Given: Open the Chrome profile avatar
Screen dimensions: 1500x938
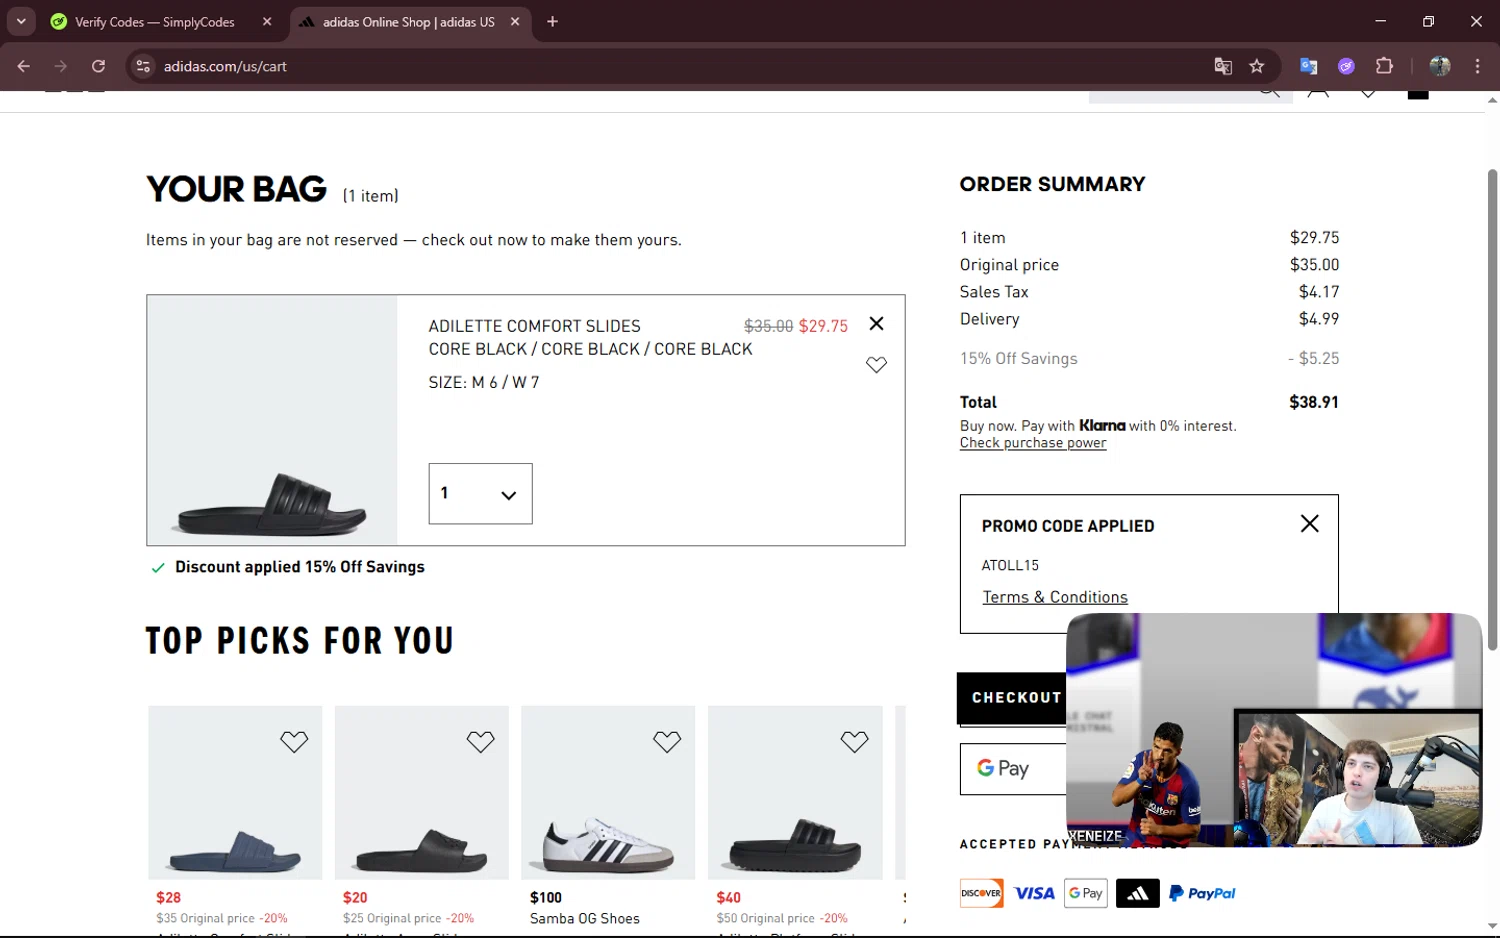Looking at the screenshot, I should [1440, 66].
